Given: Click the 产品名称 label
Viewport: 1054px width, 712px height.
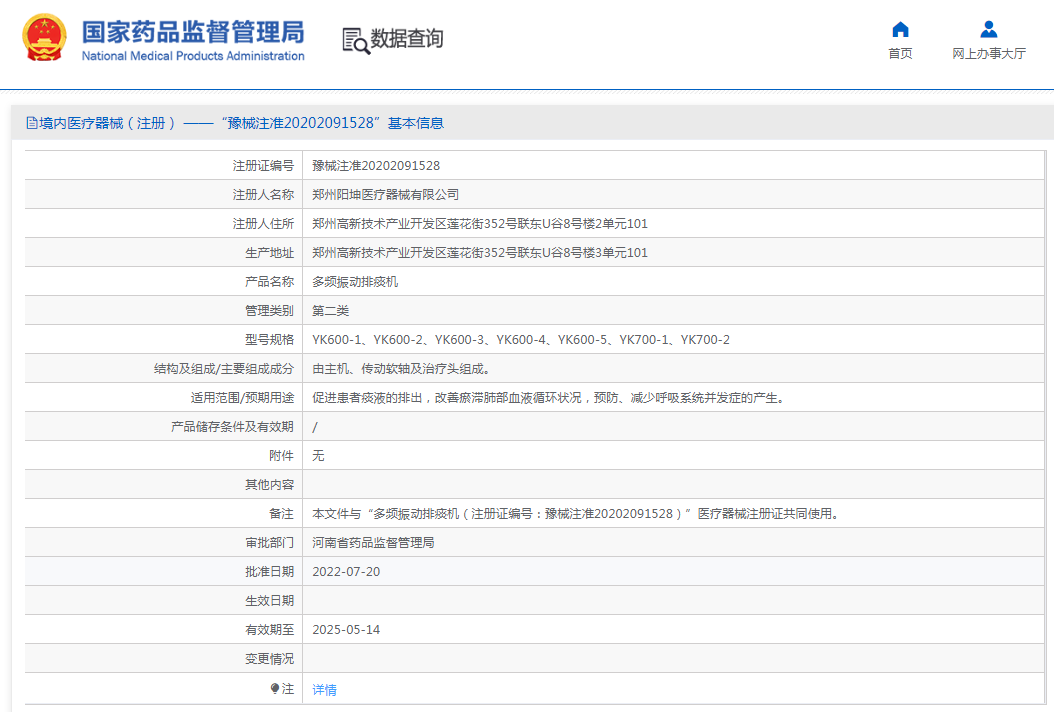Looking at the screenshot, I should (270, 282).
